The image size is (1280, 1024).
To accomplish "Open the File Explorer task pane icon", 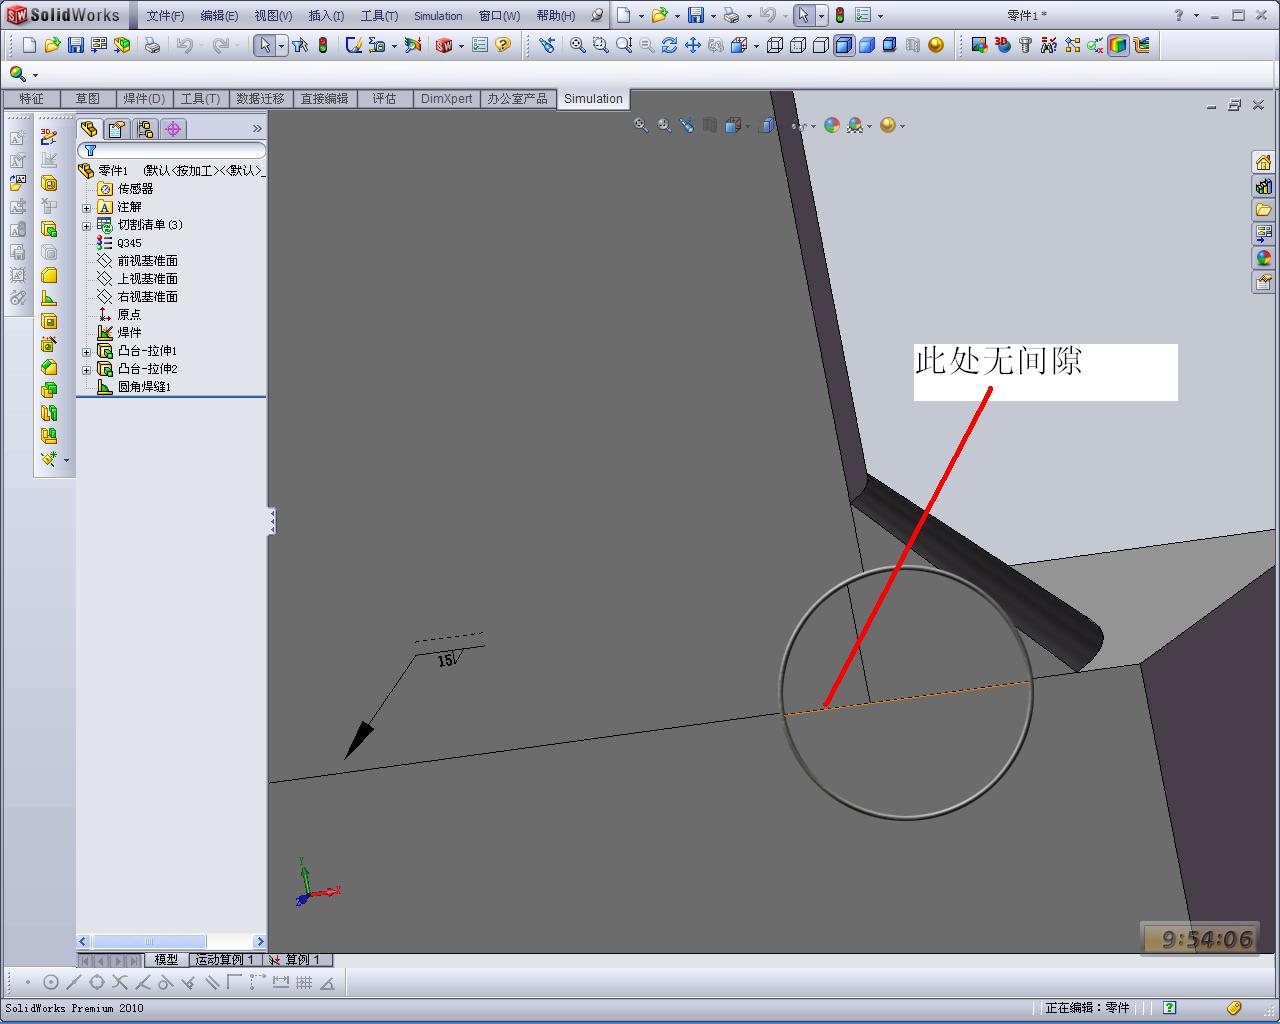I will click(x=1263, y=210).
